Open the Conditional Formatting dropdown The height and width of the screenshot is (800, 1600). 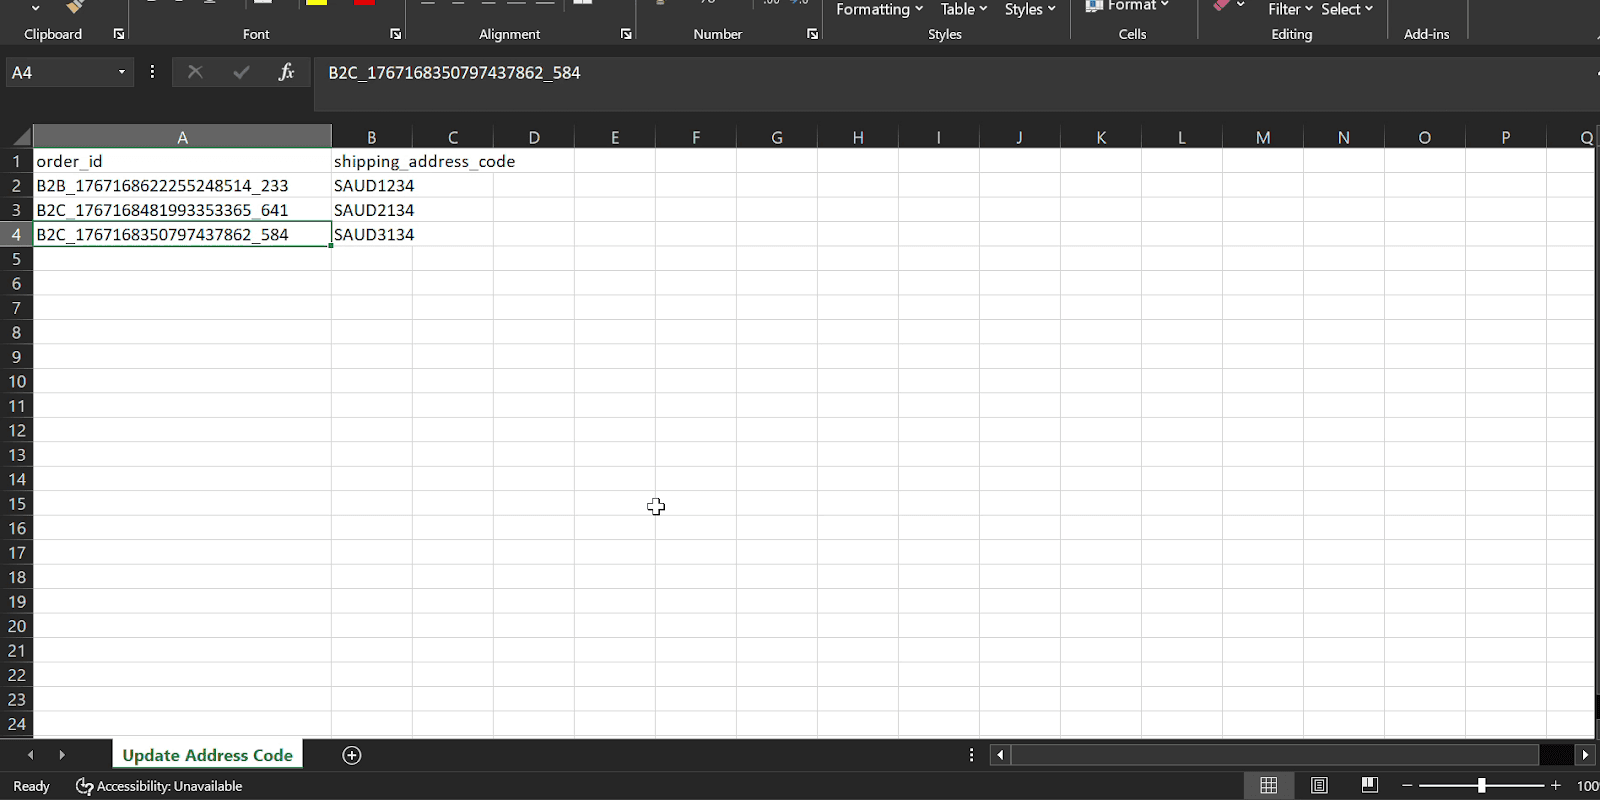(x=879, y=10)
